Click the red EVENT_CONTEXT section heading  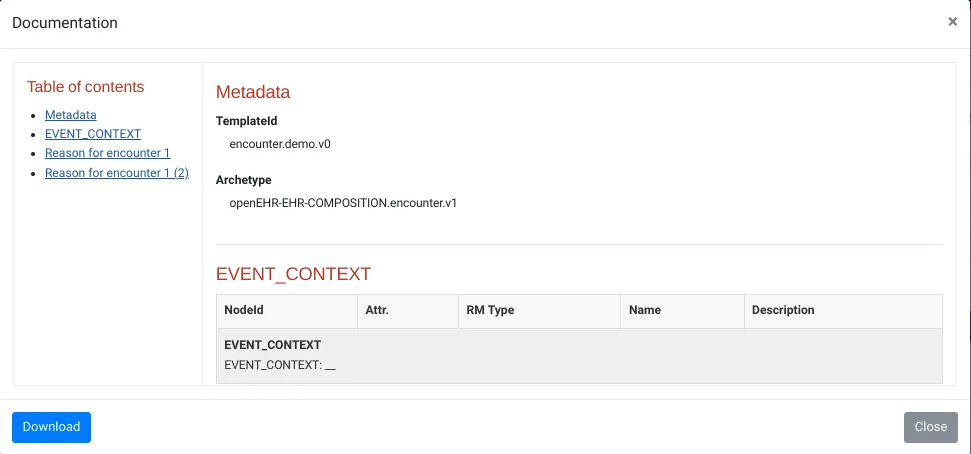[293, 273]
